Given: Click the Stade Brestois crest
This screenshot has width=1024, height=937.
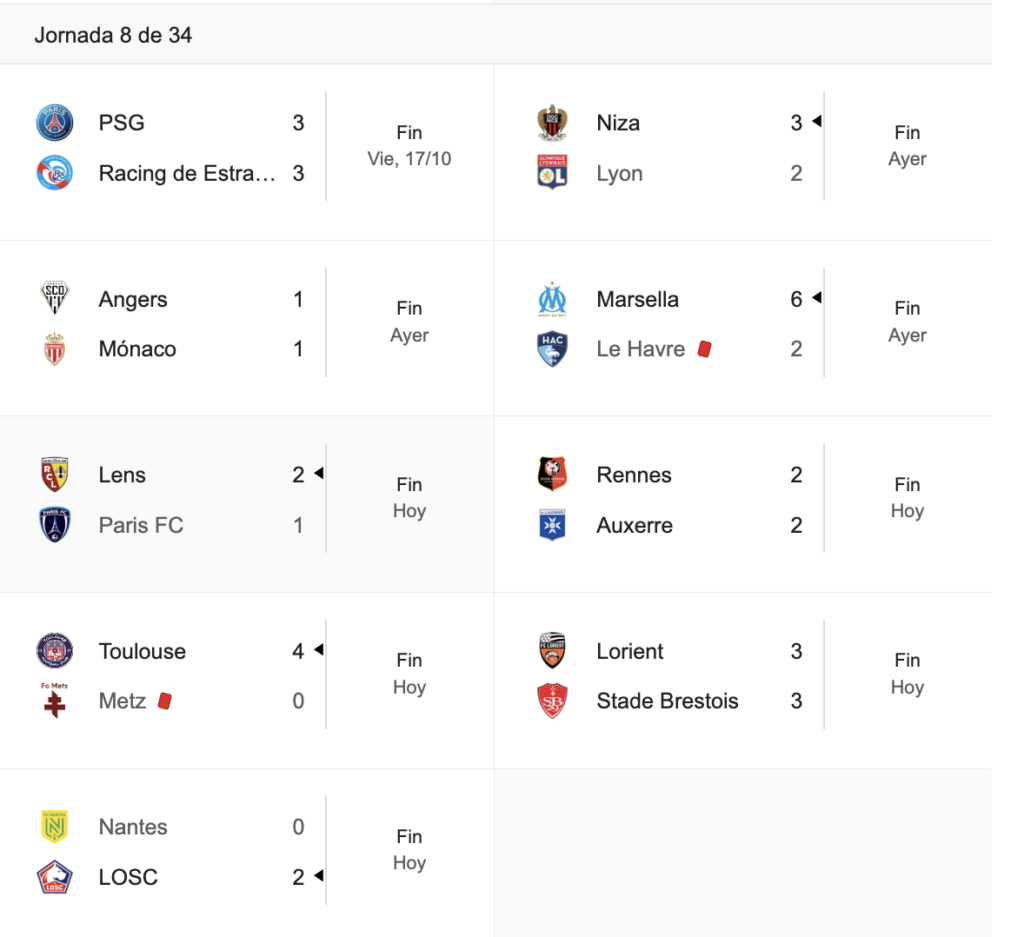Looking at the screenshot, I should pos(553,701).
